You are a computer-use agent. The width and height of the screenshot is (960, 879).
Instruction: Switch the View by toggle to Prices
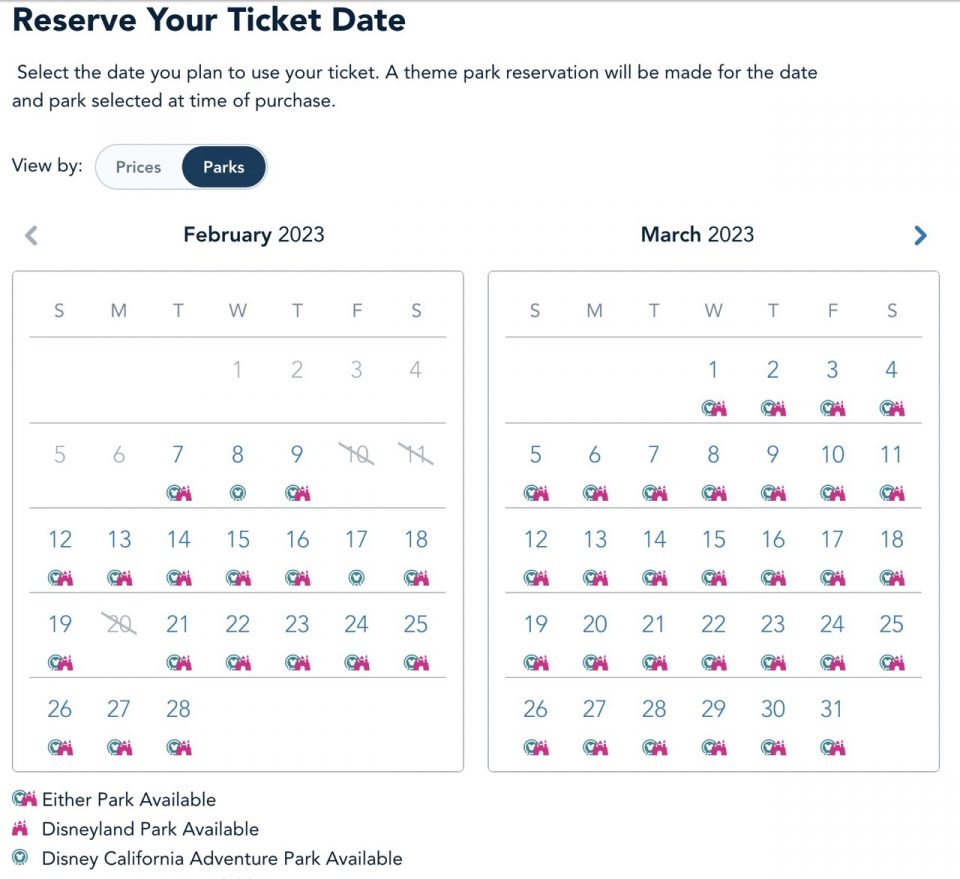click(x=137, y=167)
